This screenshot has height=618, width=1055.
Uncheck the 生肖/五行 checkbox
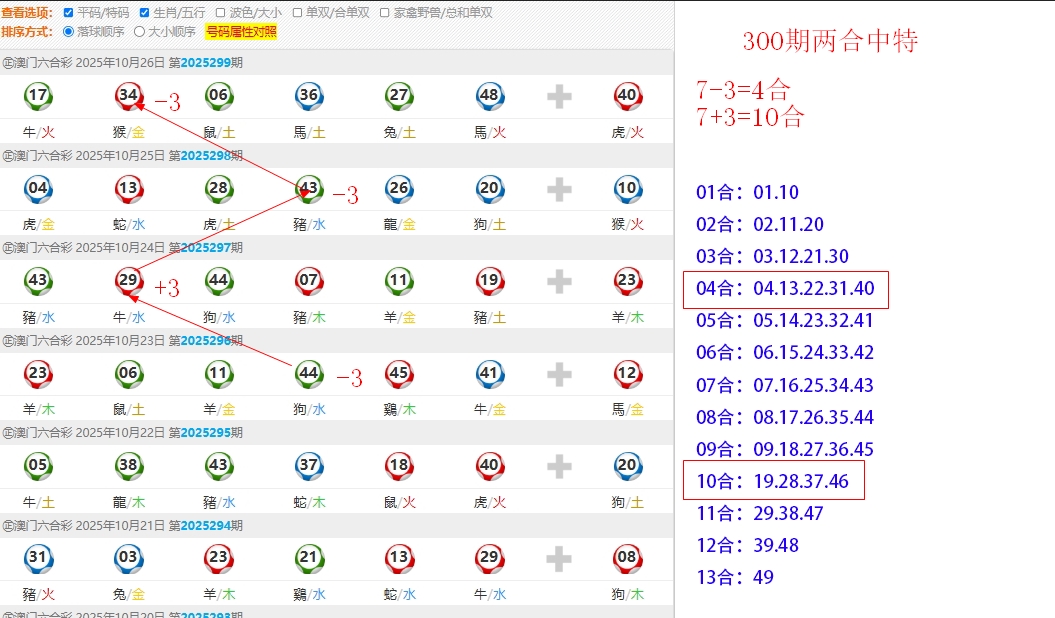tap(144, 13)
